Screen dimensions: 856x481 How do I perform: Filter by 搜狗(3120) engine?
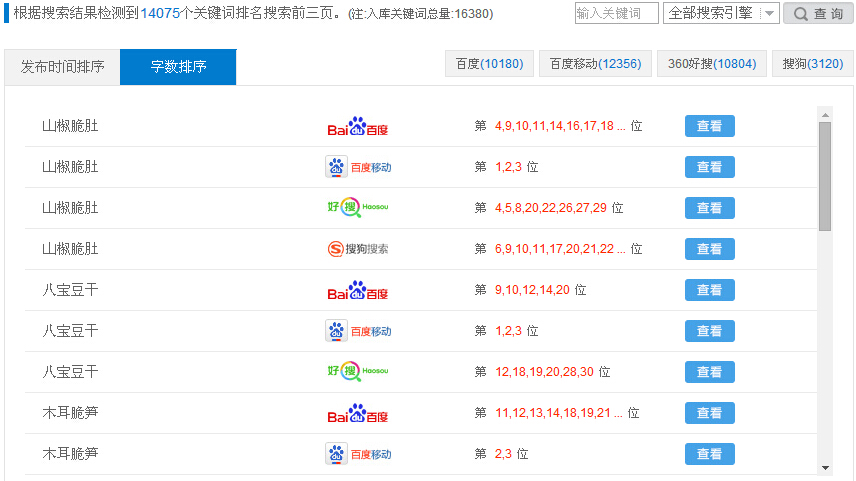click(812, 64)
